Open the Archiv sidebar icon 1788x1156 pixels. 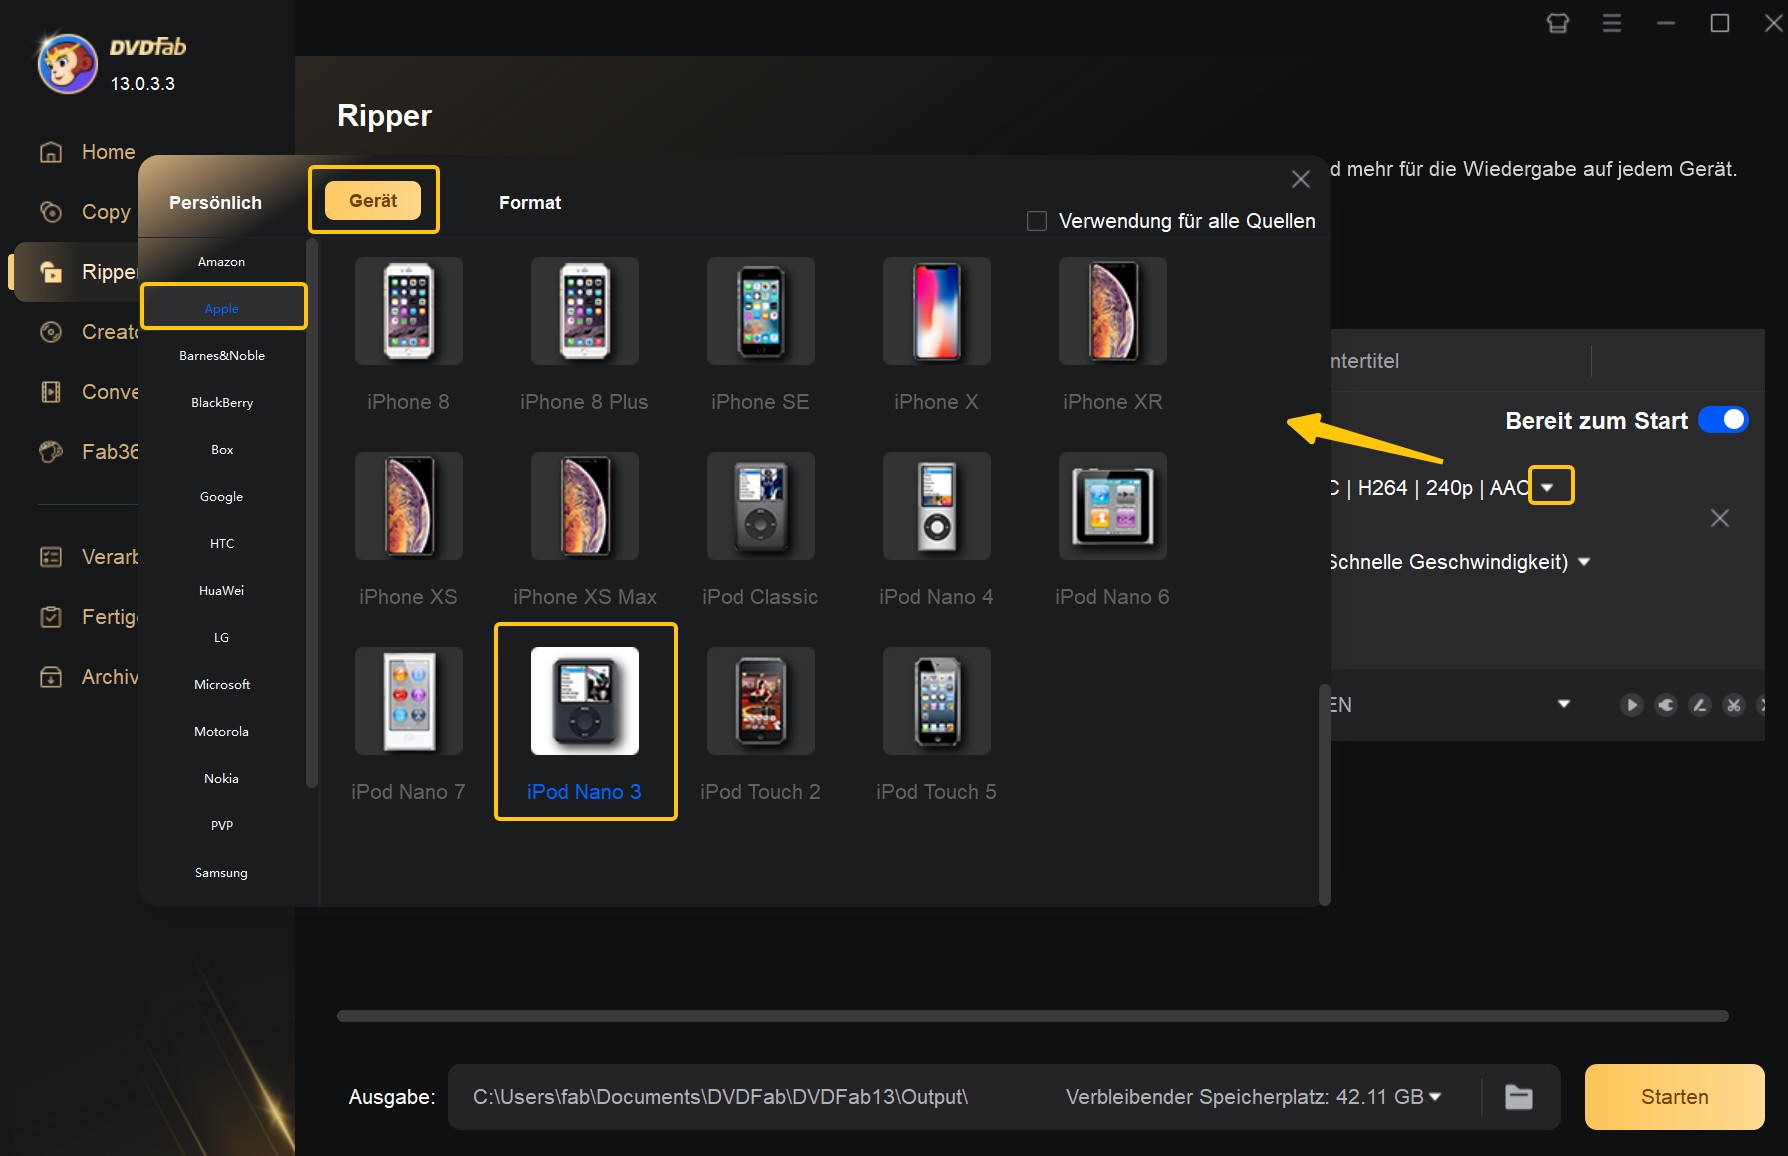(51, 677)
